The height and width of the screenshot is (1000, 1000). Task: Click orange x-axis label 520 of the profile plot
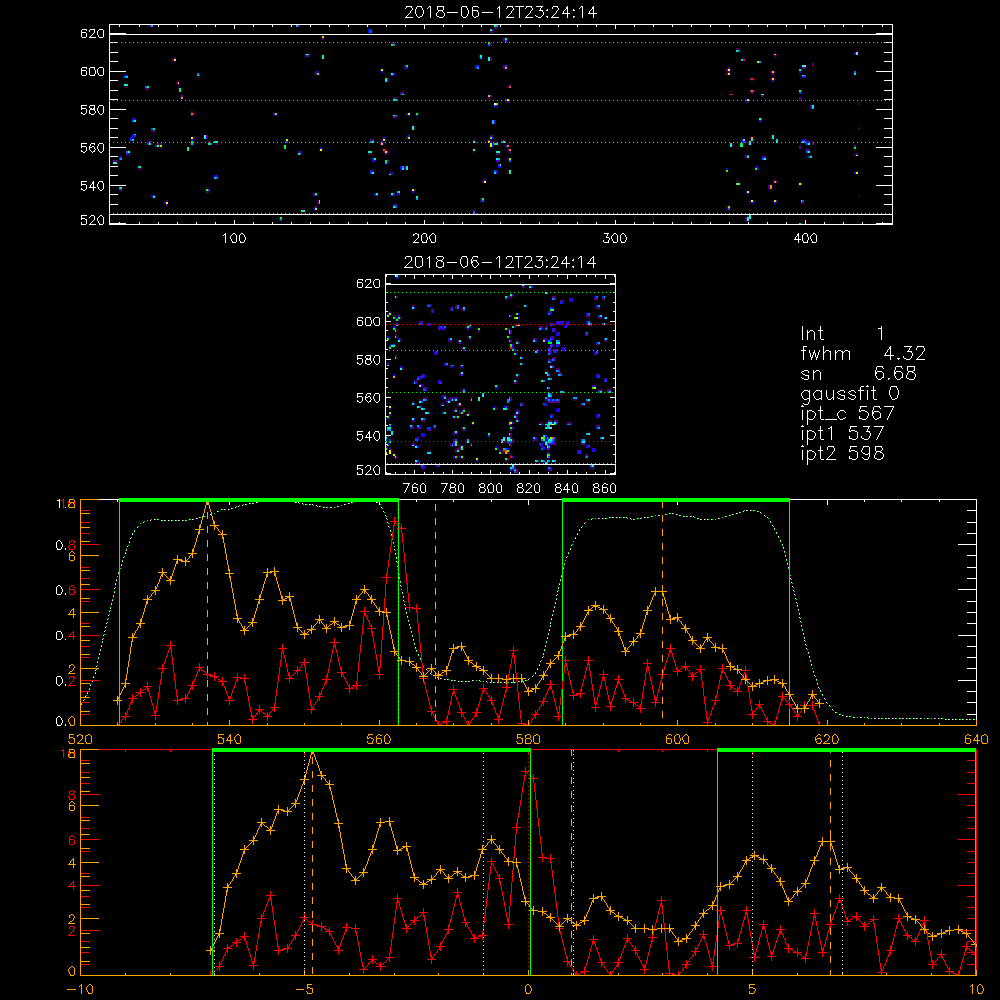pos(80,740)
